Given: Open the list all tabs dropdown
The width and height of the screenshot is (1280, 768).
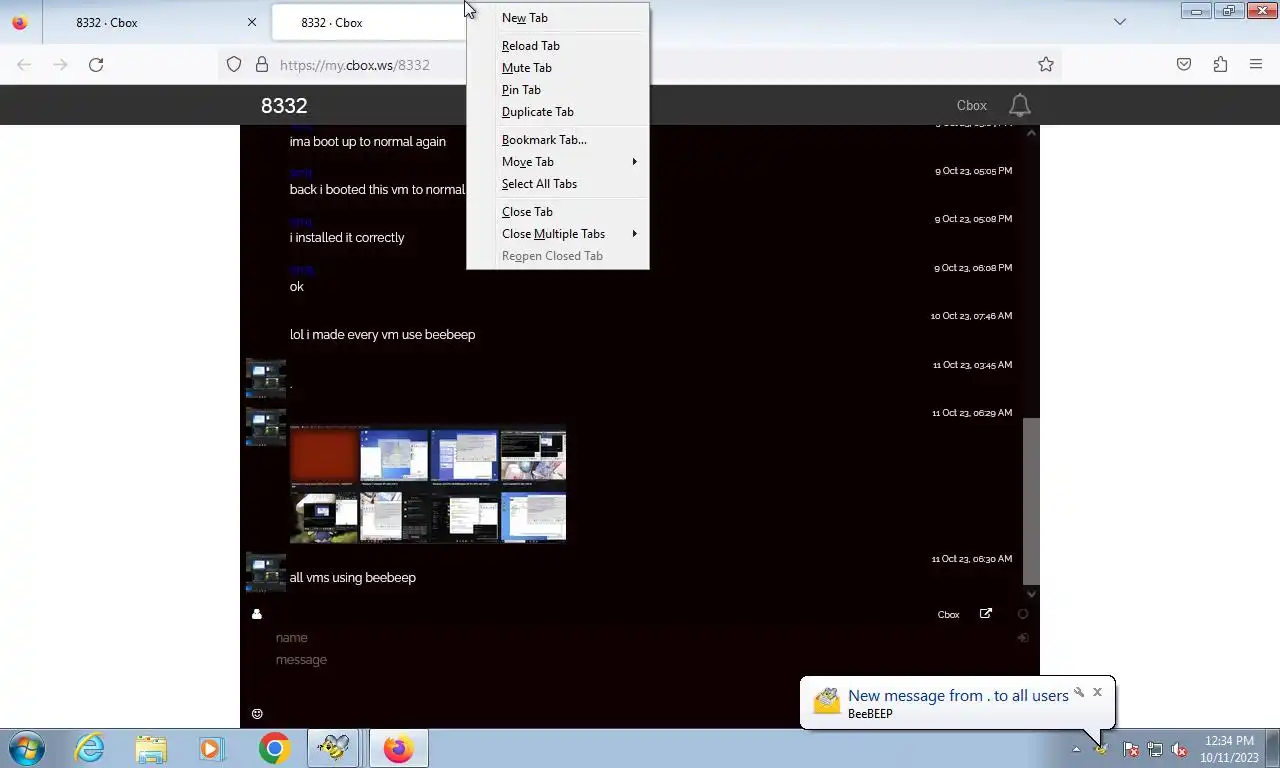Looking at the screenshot, I should (1120, 22).
